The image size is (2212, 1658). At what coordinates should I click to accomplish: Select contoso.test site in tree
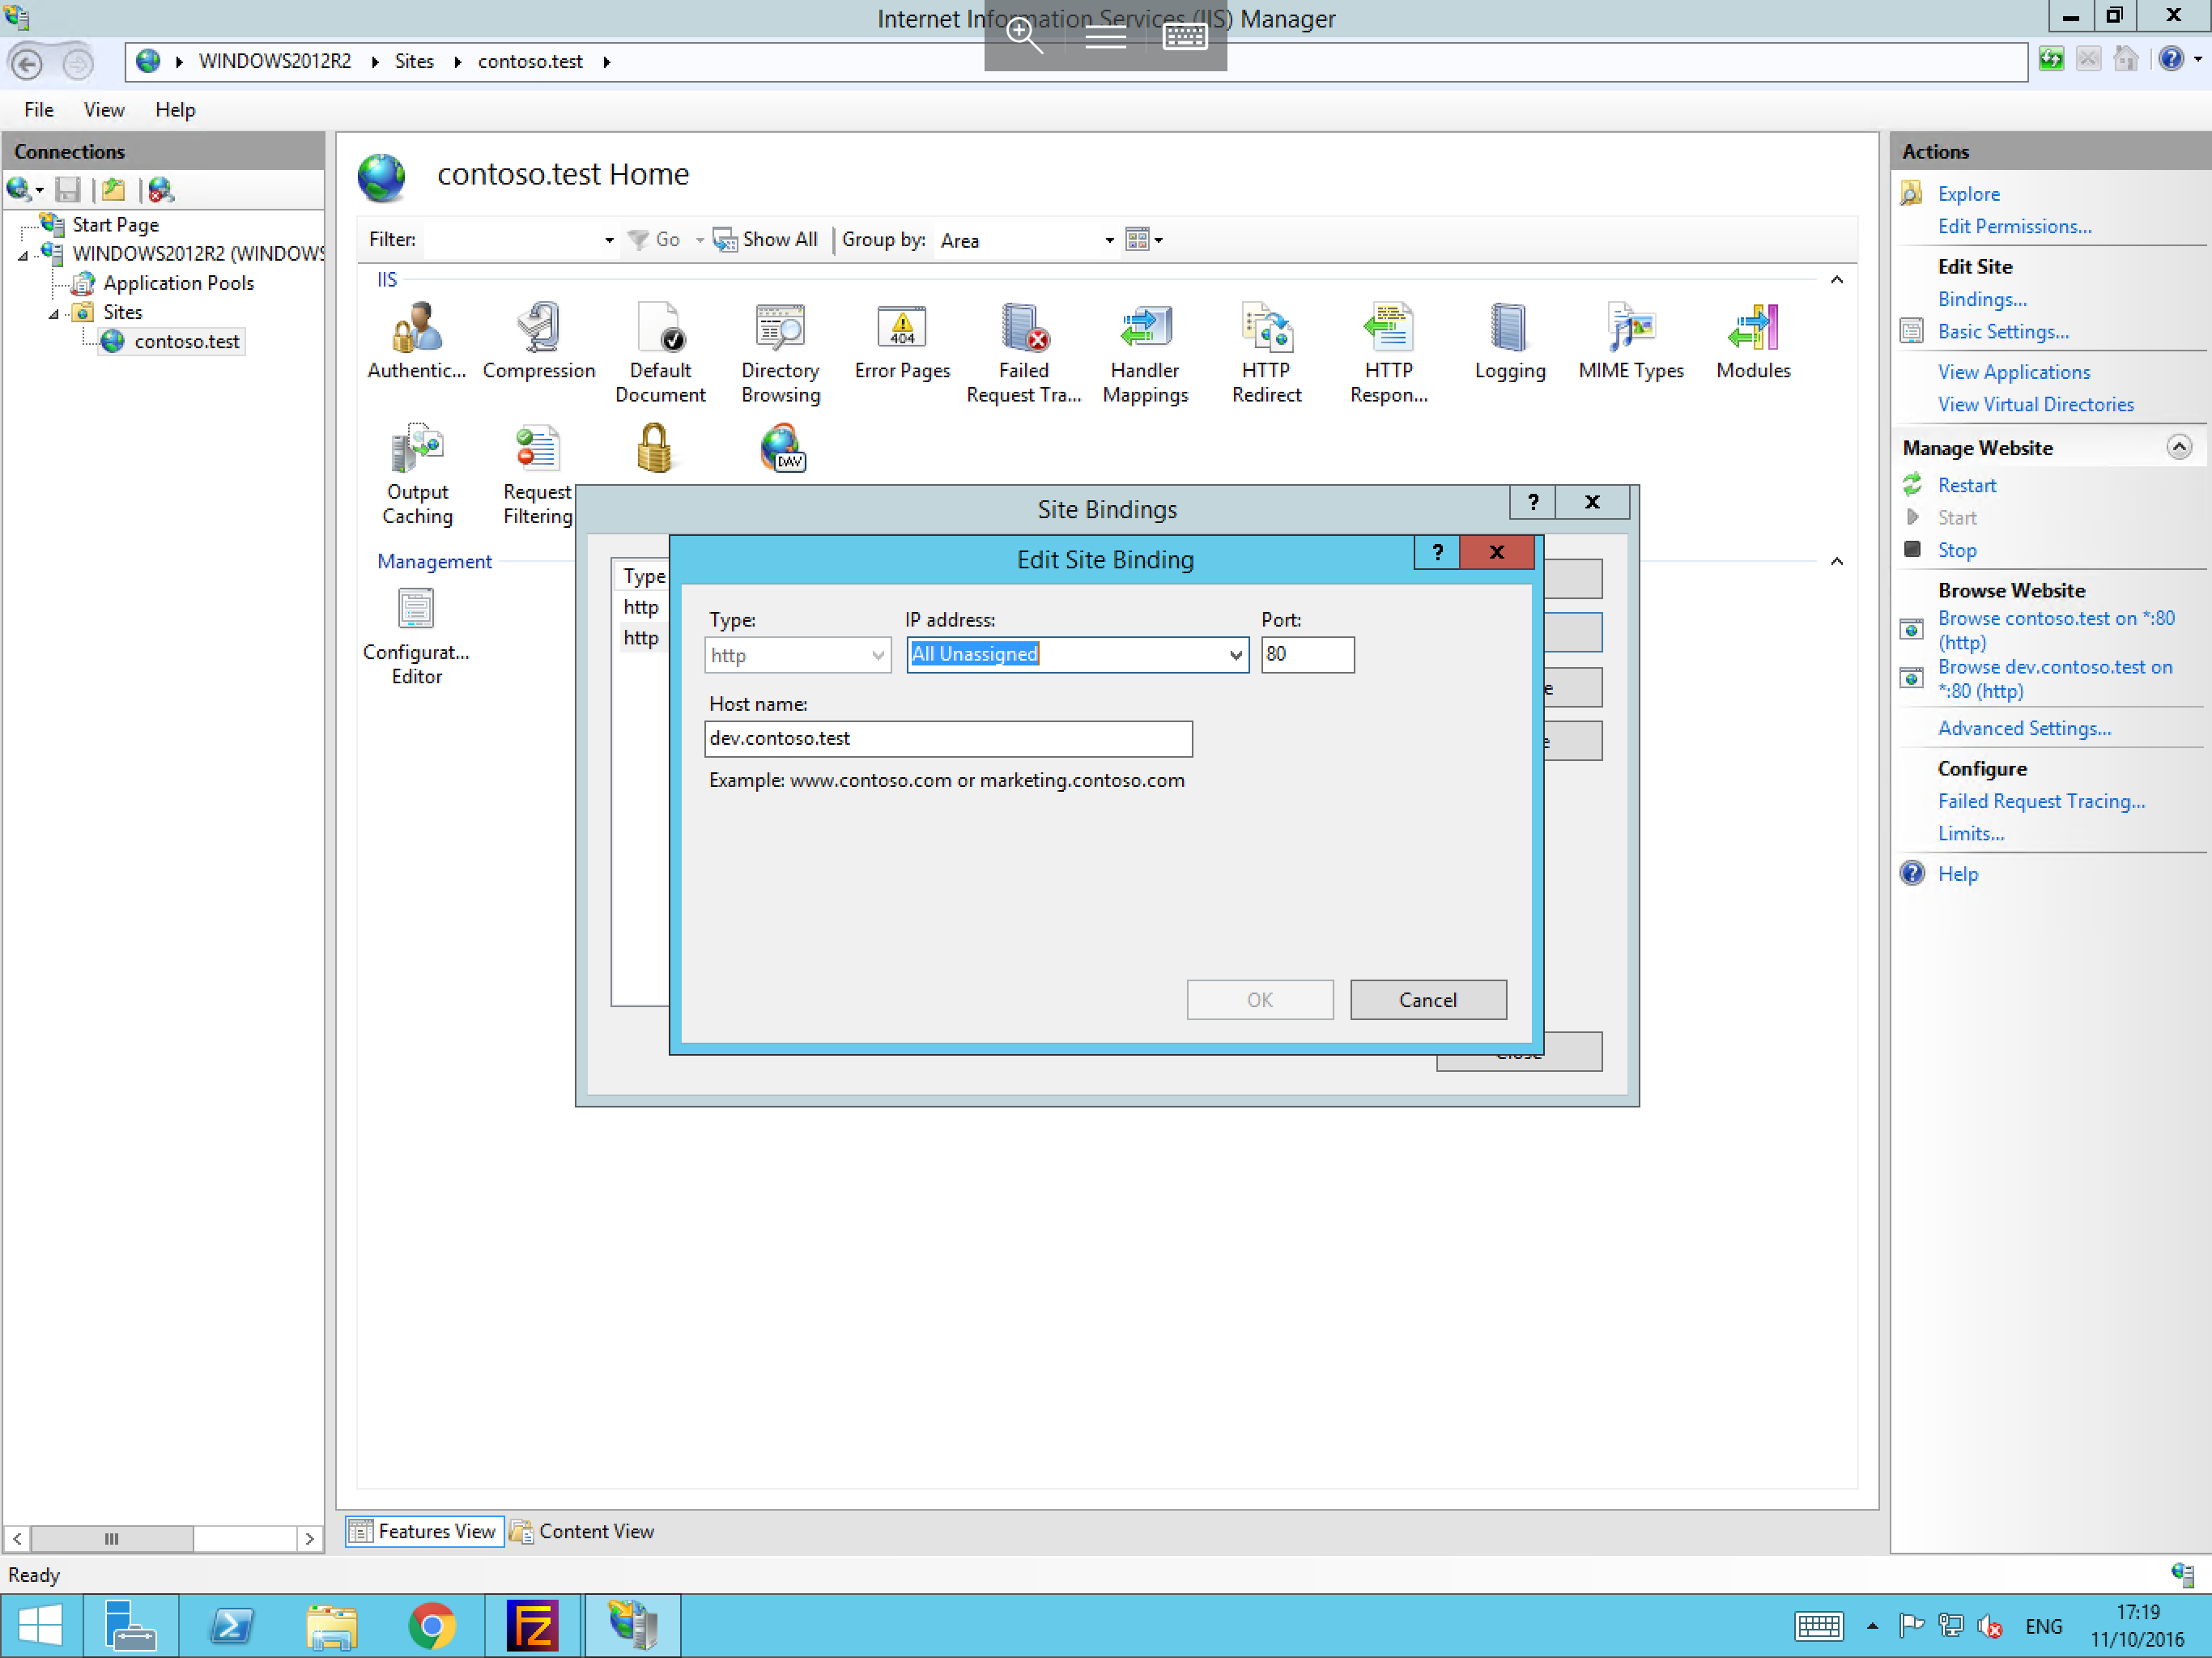point(186,341)
